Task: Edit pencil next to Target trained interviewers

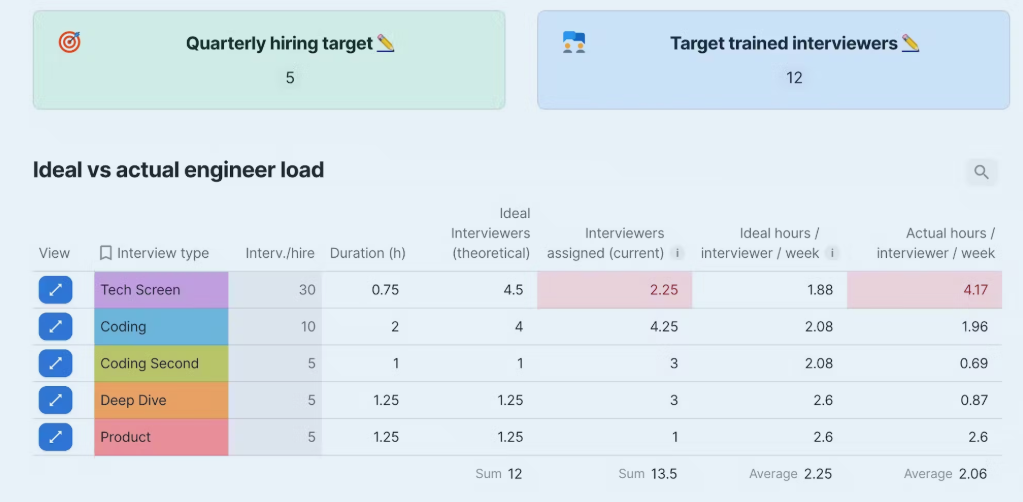Action: click(x=910, y=43)
